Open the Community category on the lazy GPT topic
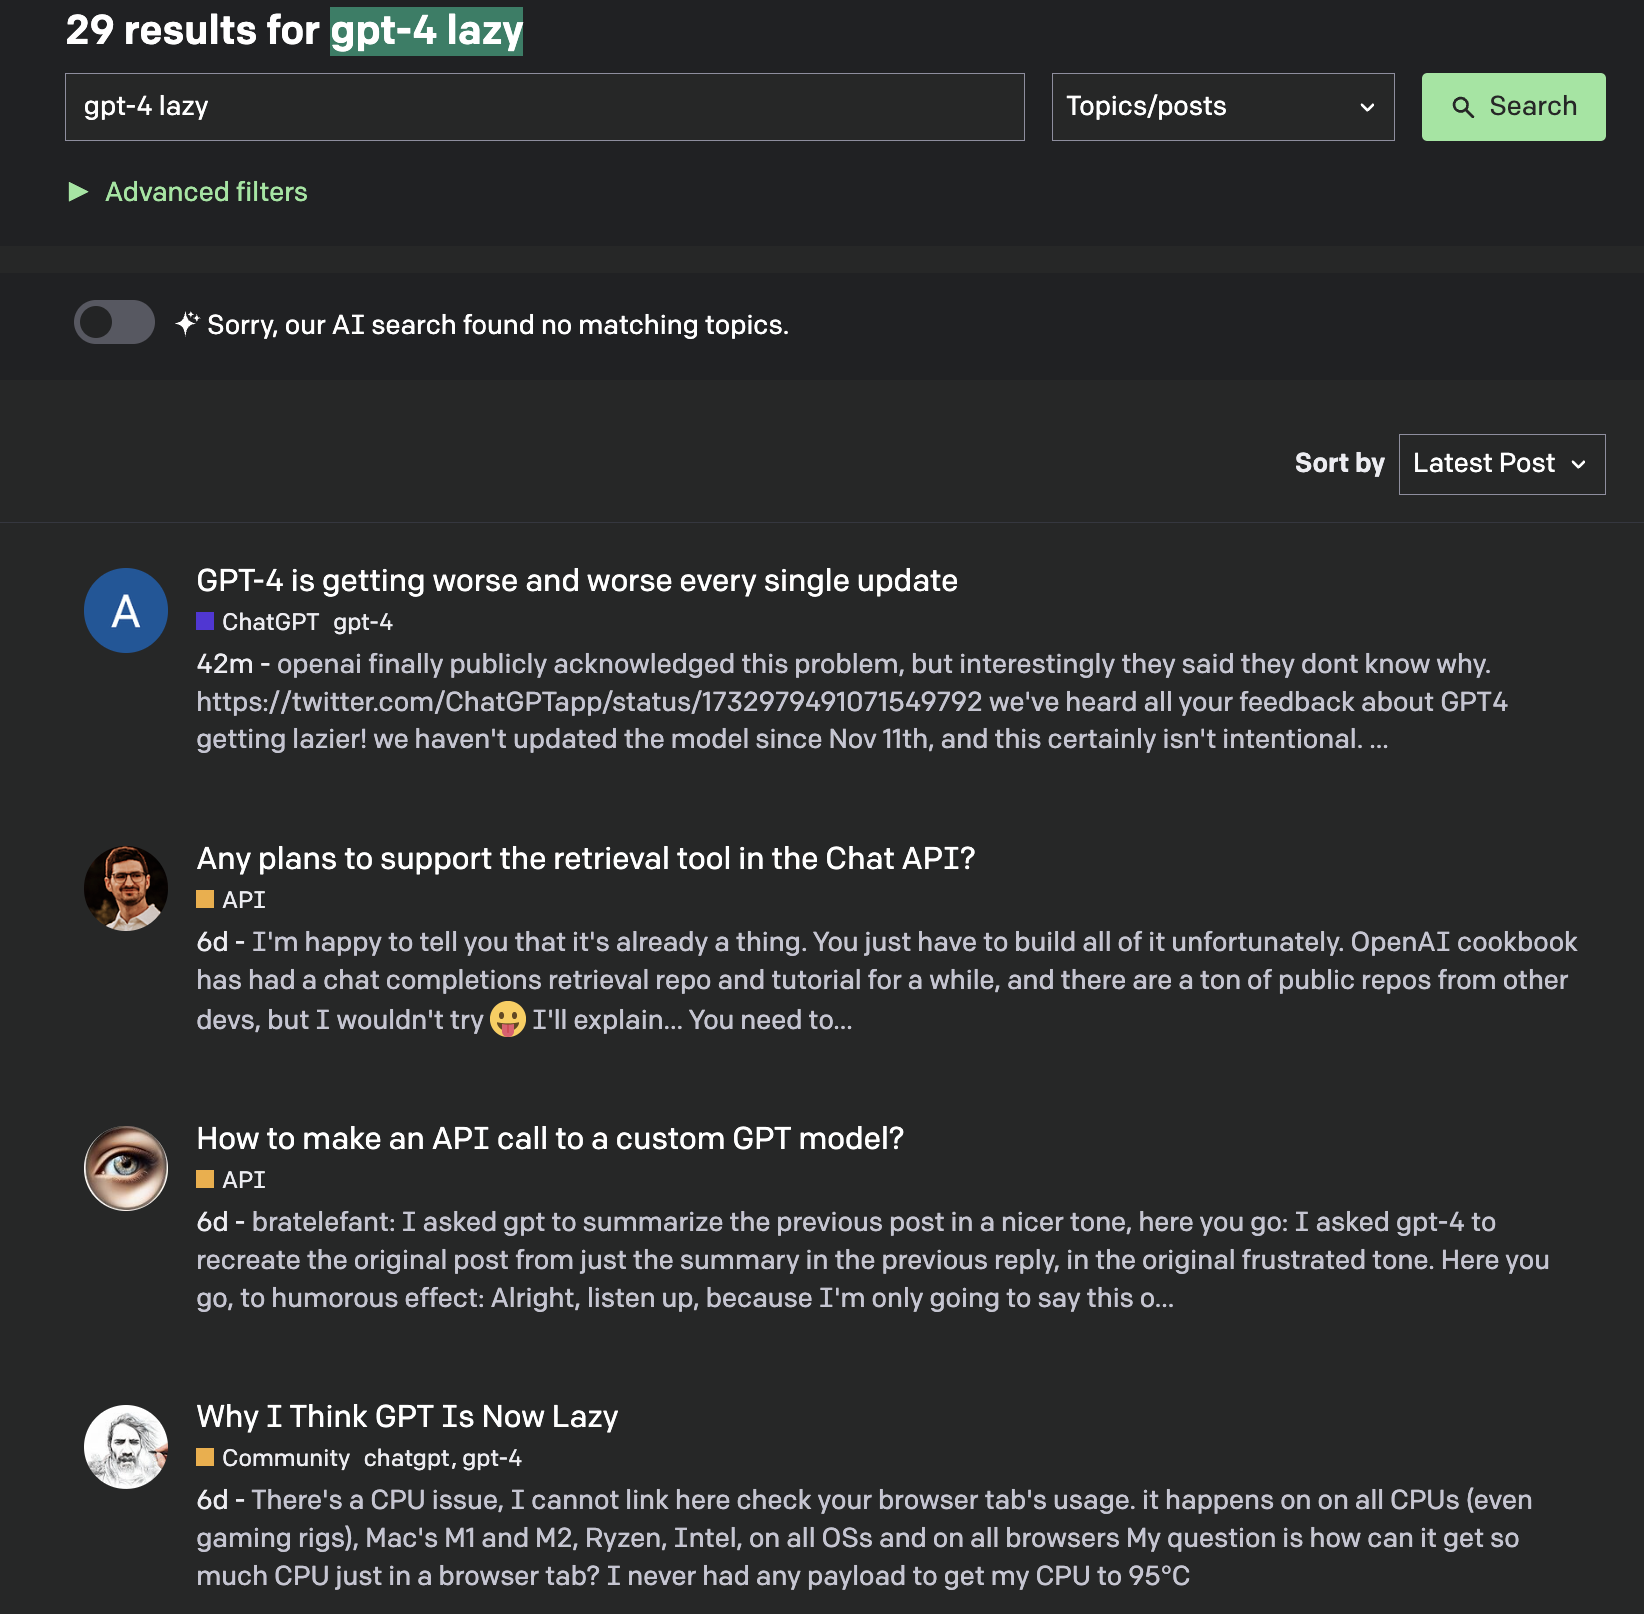1644x1614 pixels. (x=286, y=1458)
